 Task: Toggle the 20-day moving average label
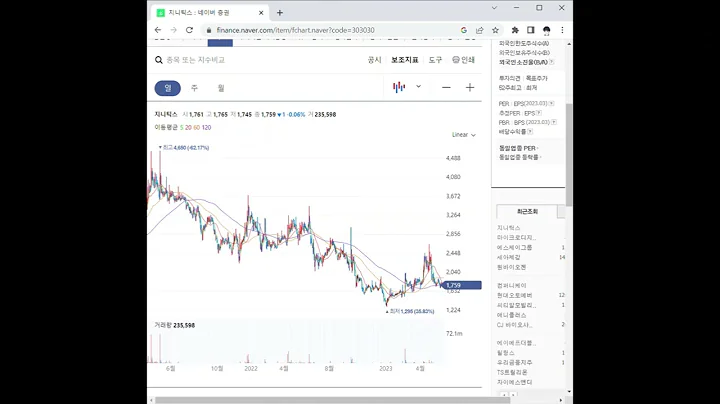pyautogui.click(x=188, y=128)
